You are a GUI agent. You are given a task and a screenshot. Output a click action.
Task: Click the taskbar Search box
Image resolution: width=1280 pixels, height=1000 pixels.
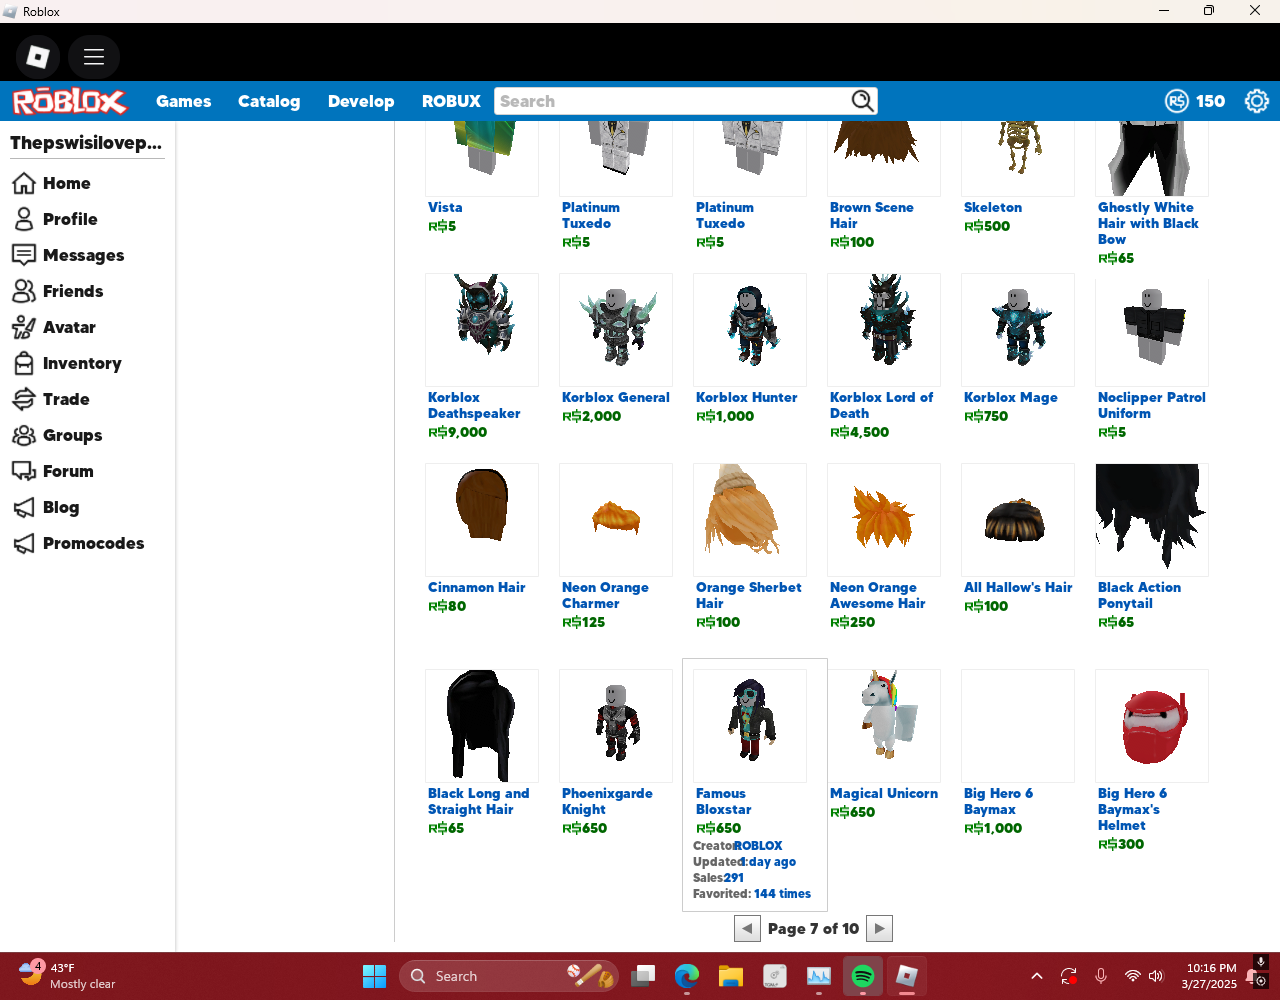click(508, 976)
